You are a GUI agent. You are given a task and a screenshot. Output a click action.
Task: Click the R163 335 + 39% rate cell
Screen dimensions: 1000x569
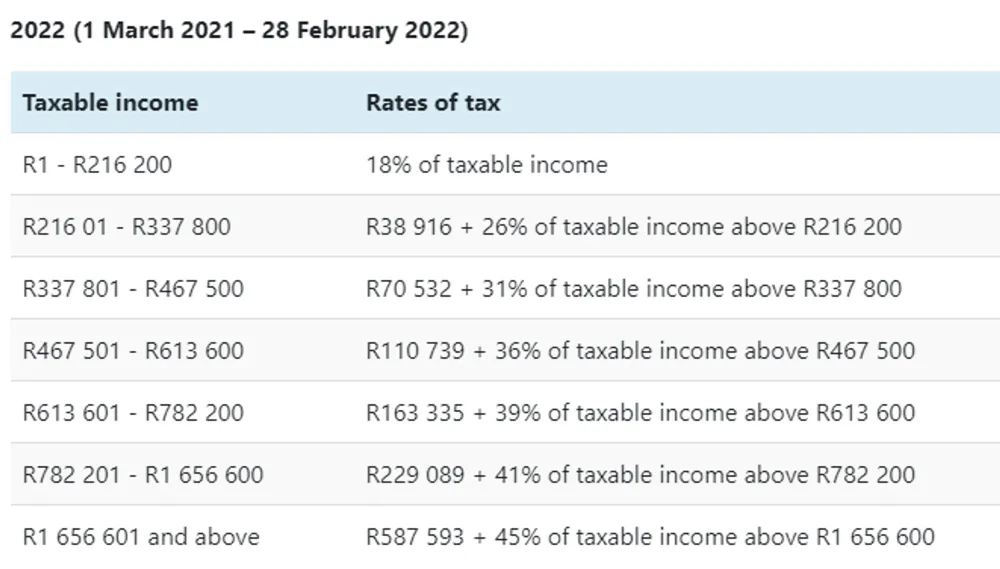click(640, 412)
